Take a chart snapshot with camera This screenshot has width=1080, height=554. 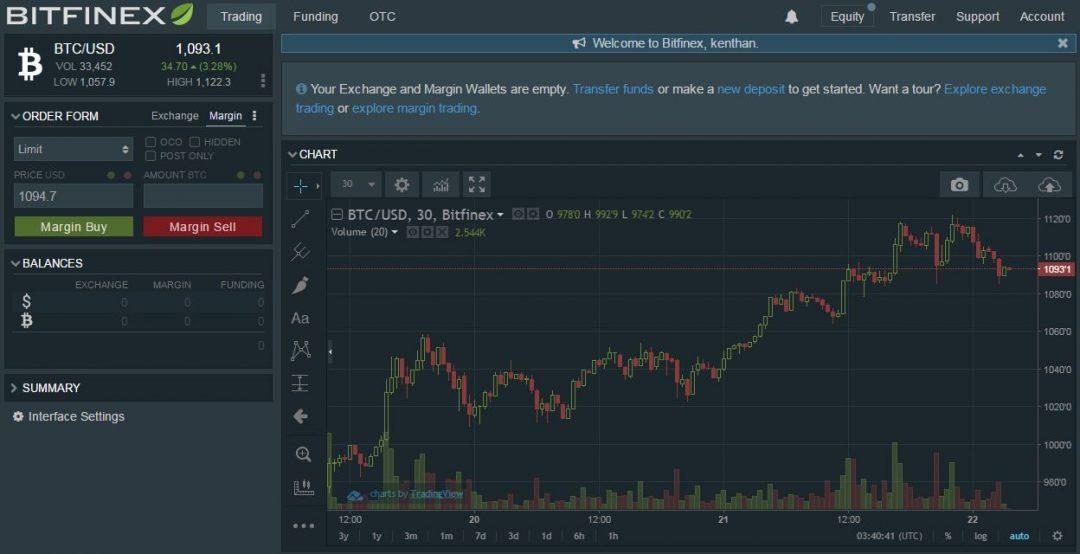pyautogui.click(x=959, y=185)
